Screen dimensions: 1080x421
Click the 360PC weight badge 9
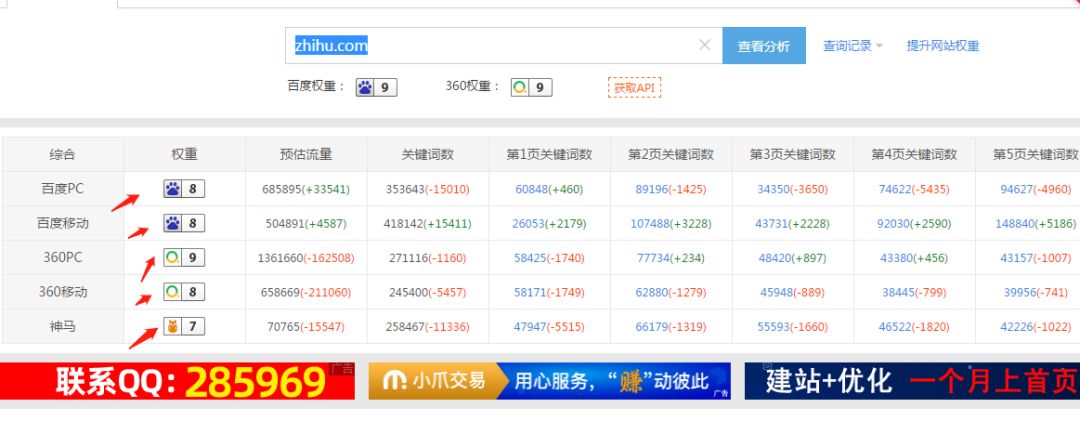tap(184, 258)
